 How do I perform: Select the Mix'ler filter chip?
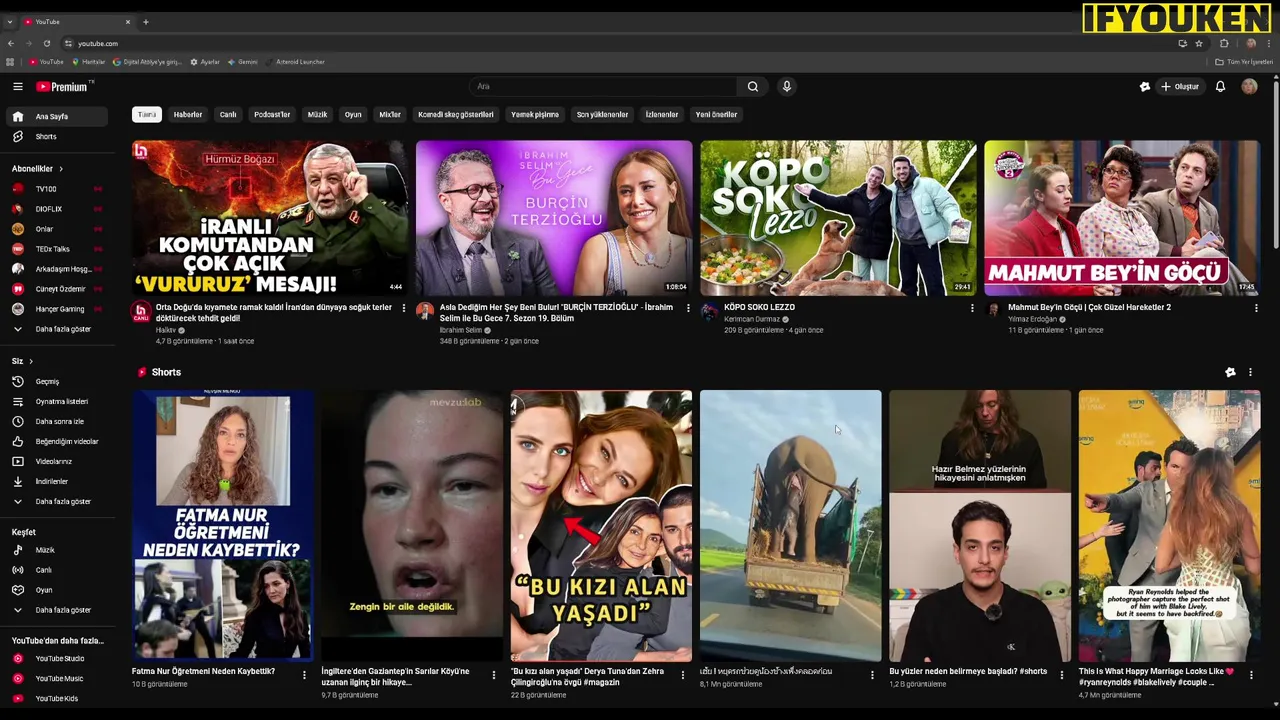pos(390,114)
